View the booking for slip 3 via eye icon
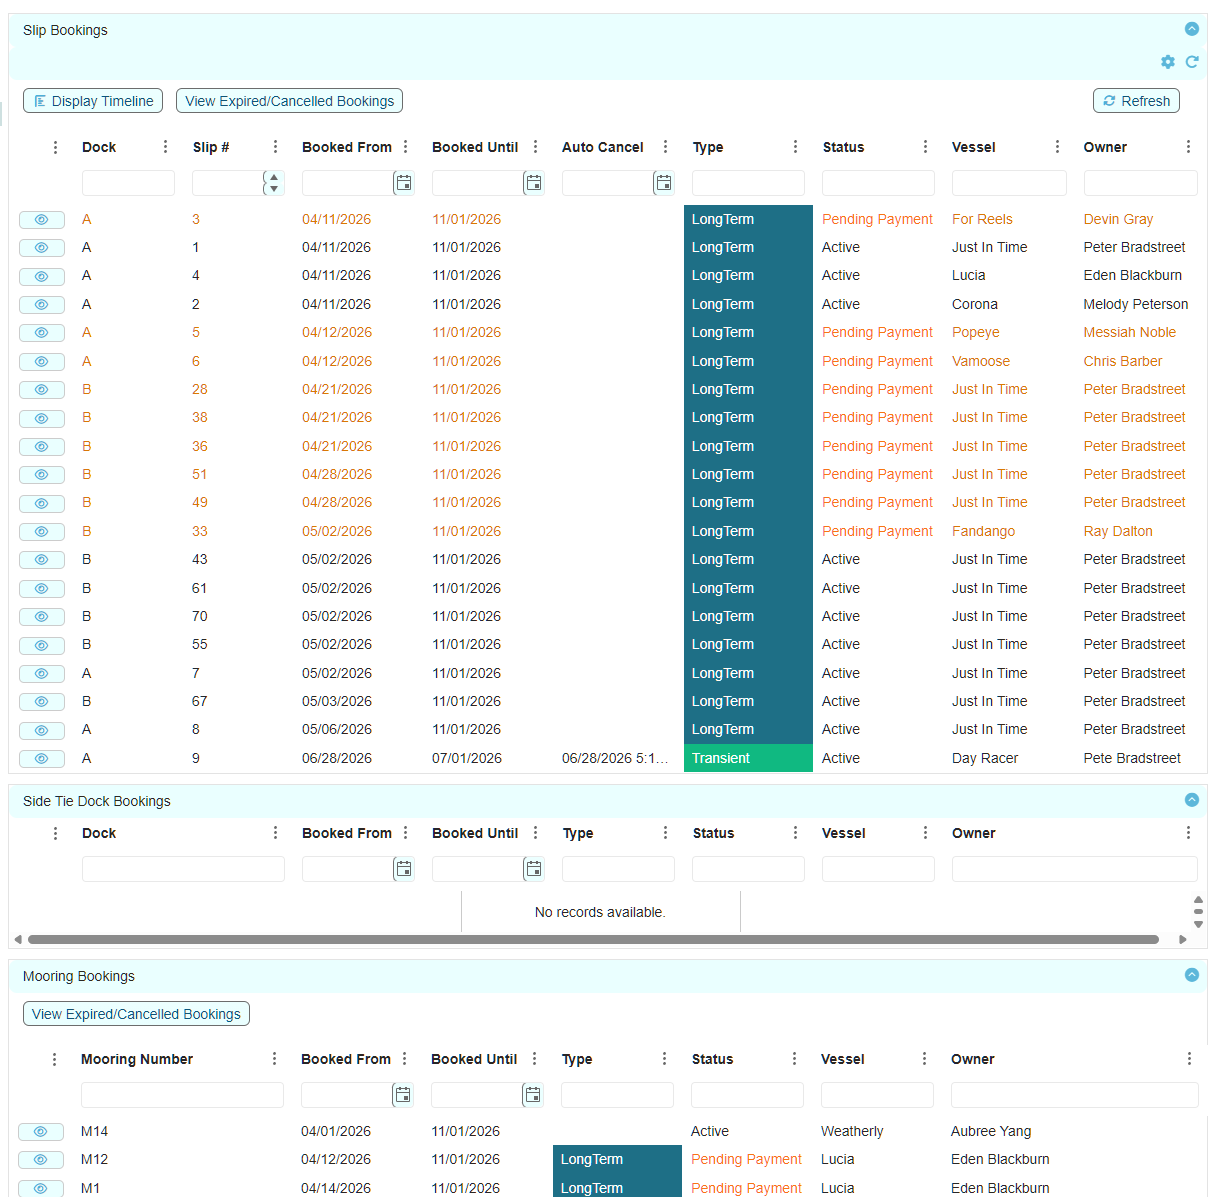The width and height of the screenshot is (1226, 1197). click(42, 219)
